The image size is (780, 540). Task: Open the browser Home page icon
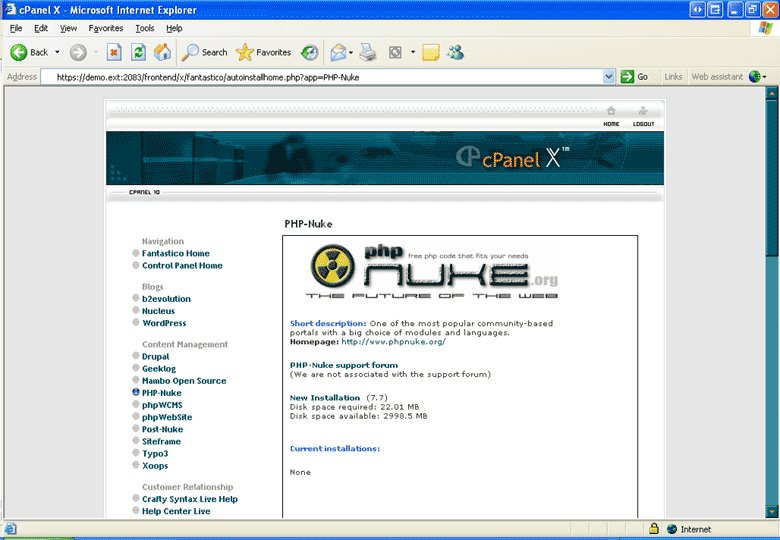pos(162,52)
